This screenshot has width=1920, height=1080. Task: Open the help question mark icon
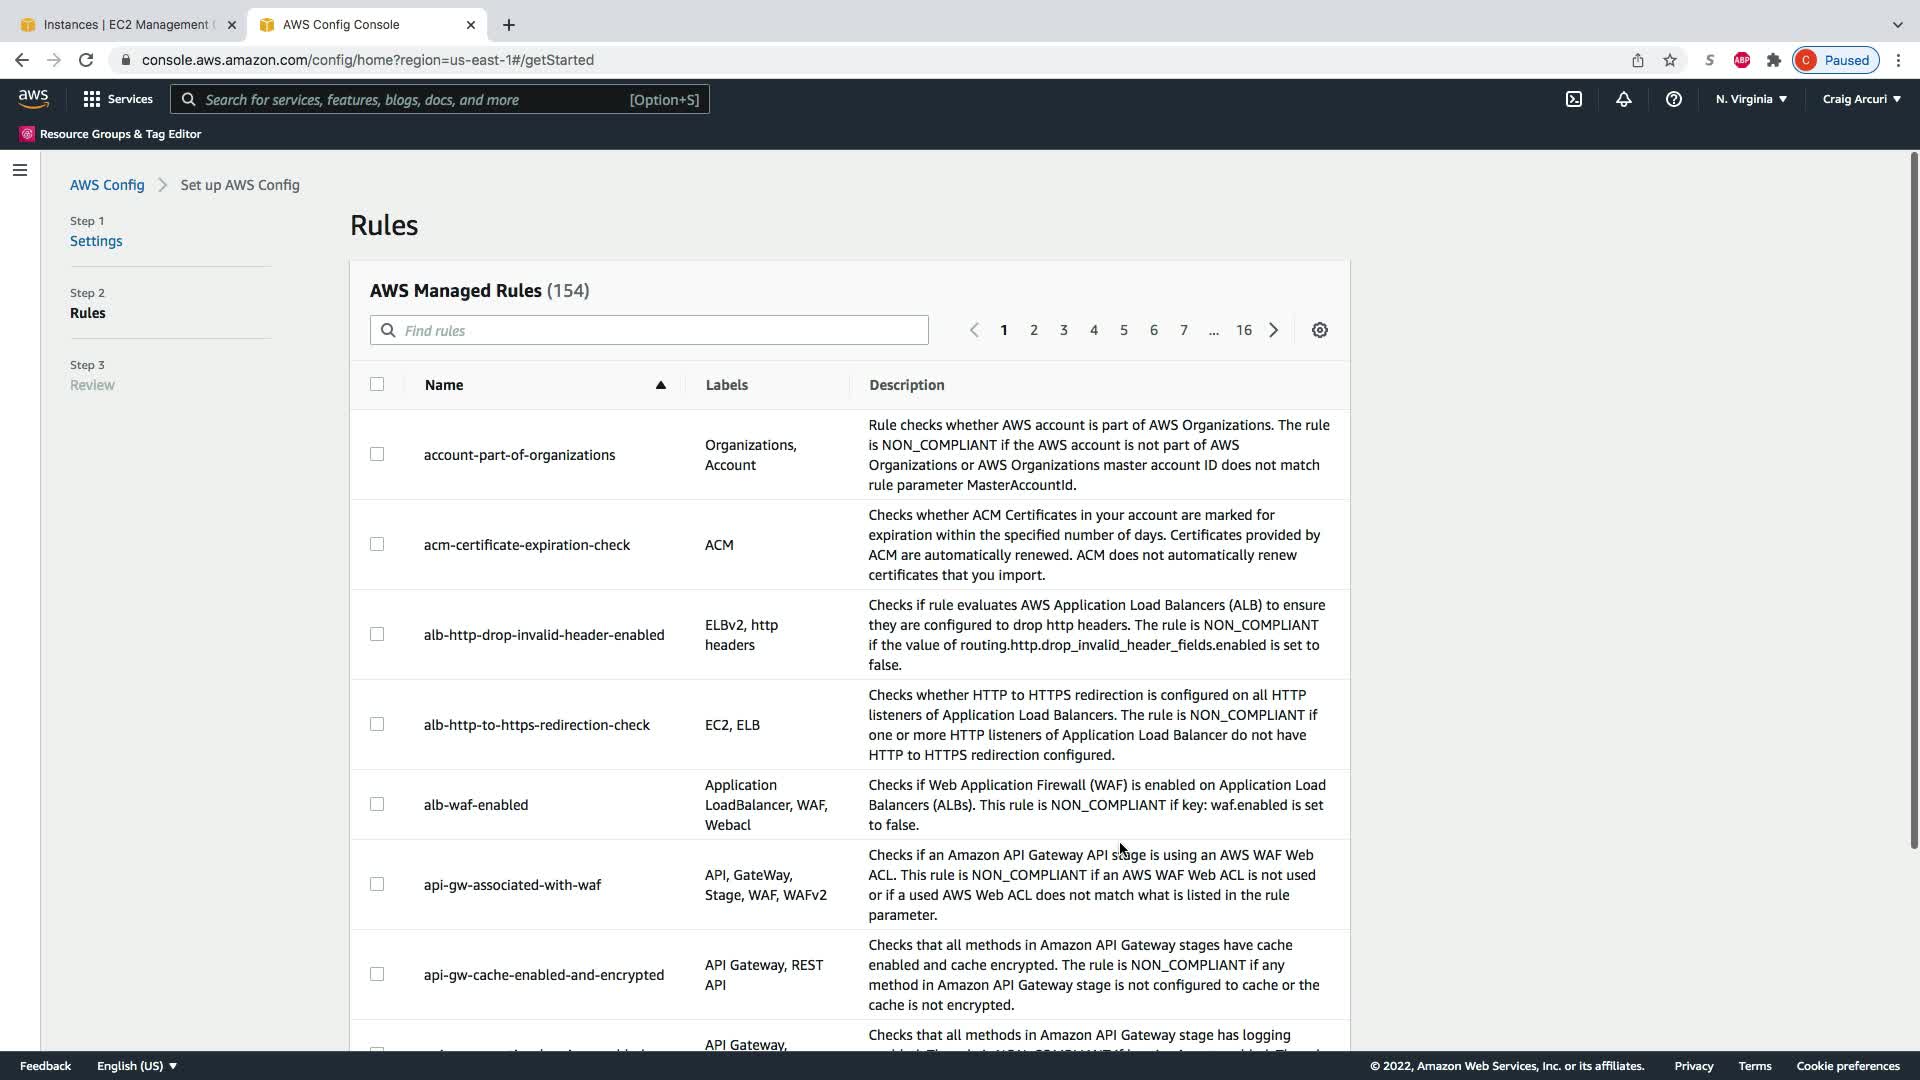pos(1673,99)
